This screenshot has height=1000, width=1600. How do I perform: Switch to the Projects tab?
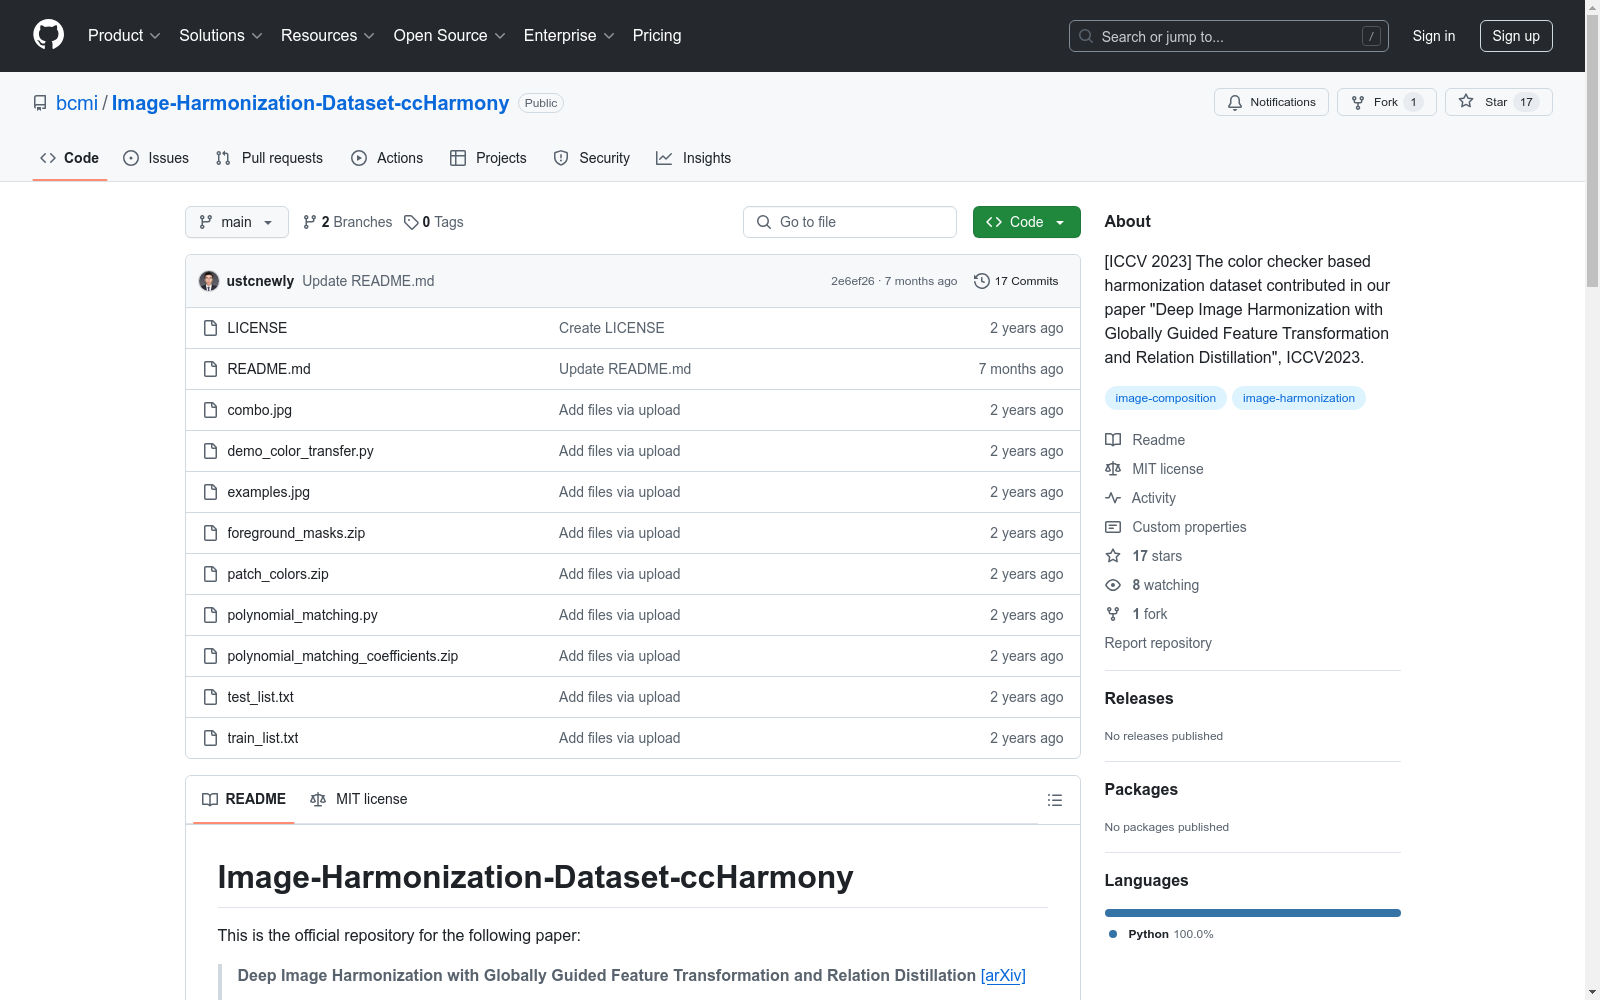(x=488, y=158)
